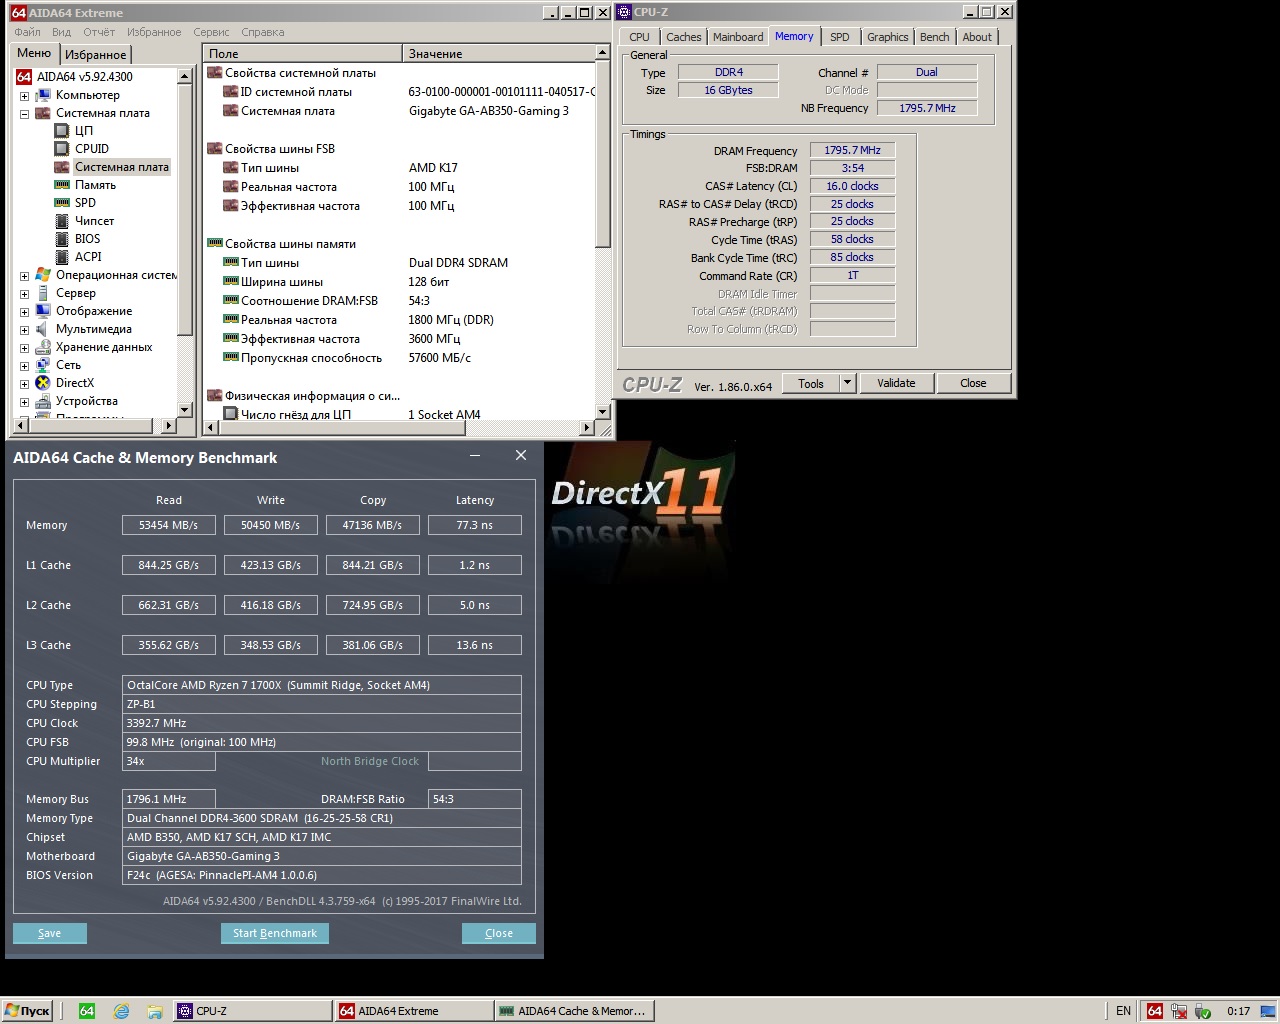
Task: Click the Tools button in CPU-Z
Action: 811,383
